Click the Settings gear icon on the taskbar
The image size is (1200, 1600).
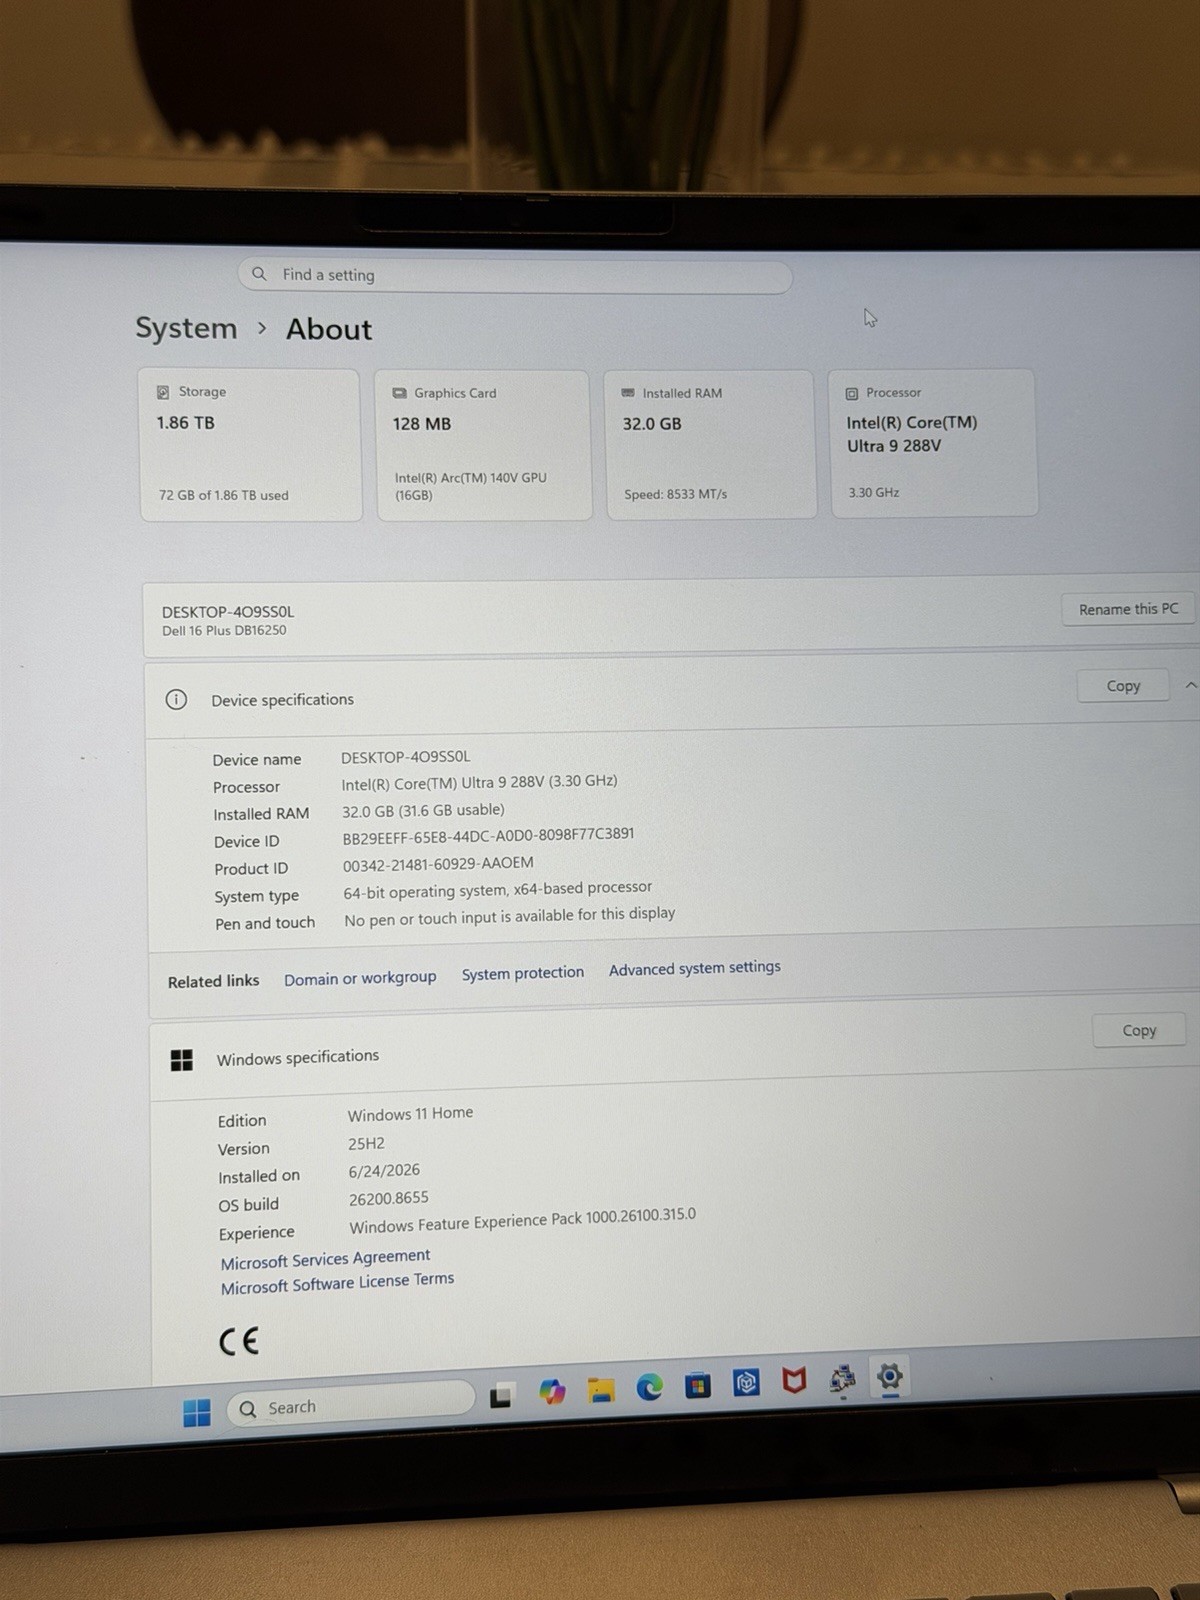(x=890, y=1377)
